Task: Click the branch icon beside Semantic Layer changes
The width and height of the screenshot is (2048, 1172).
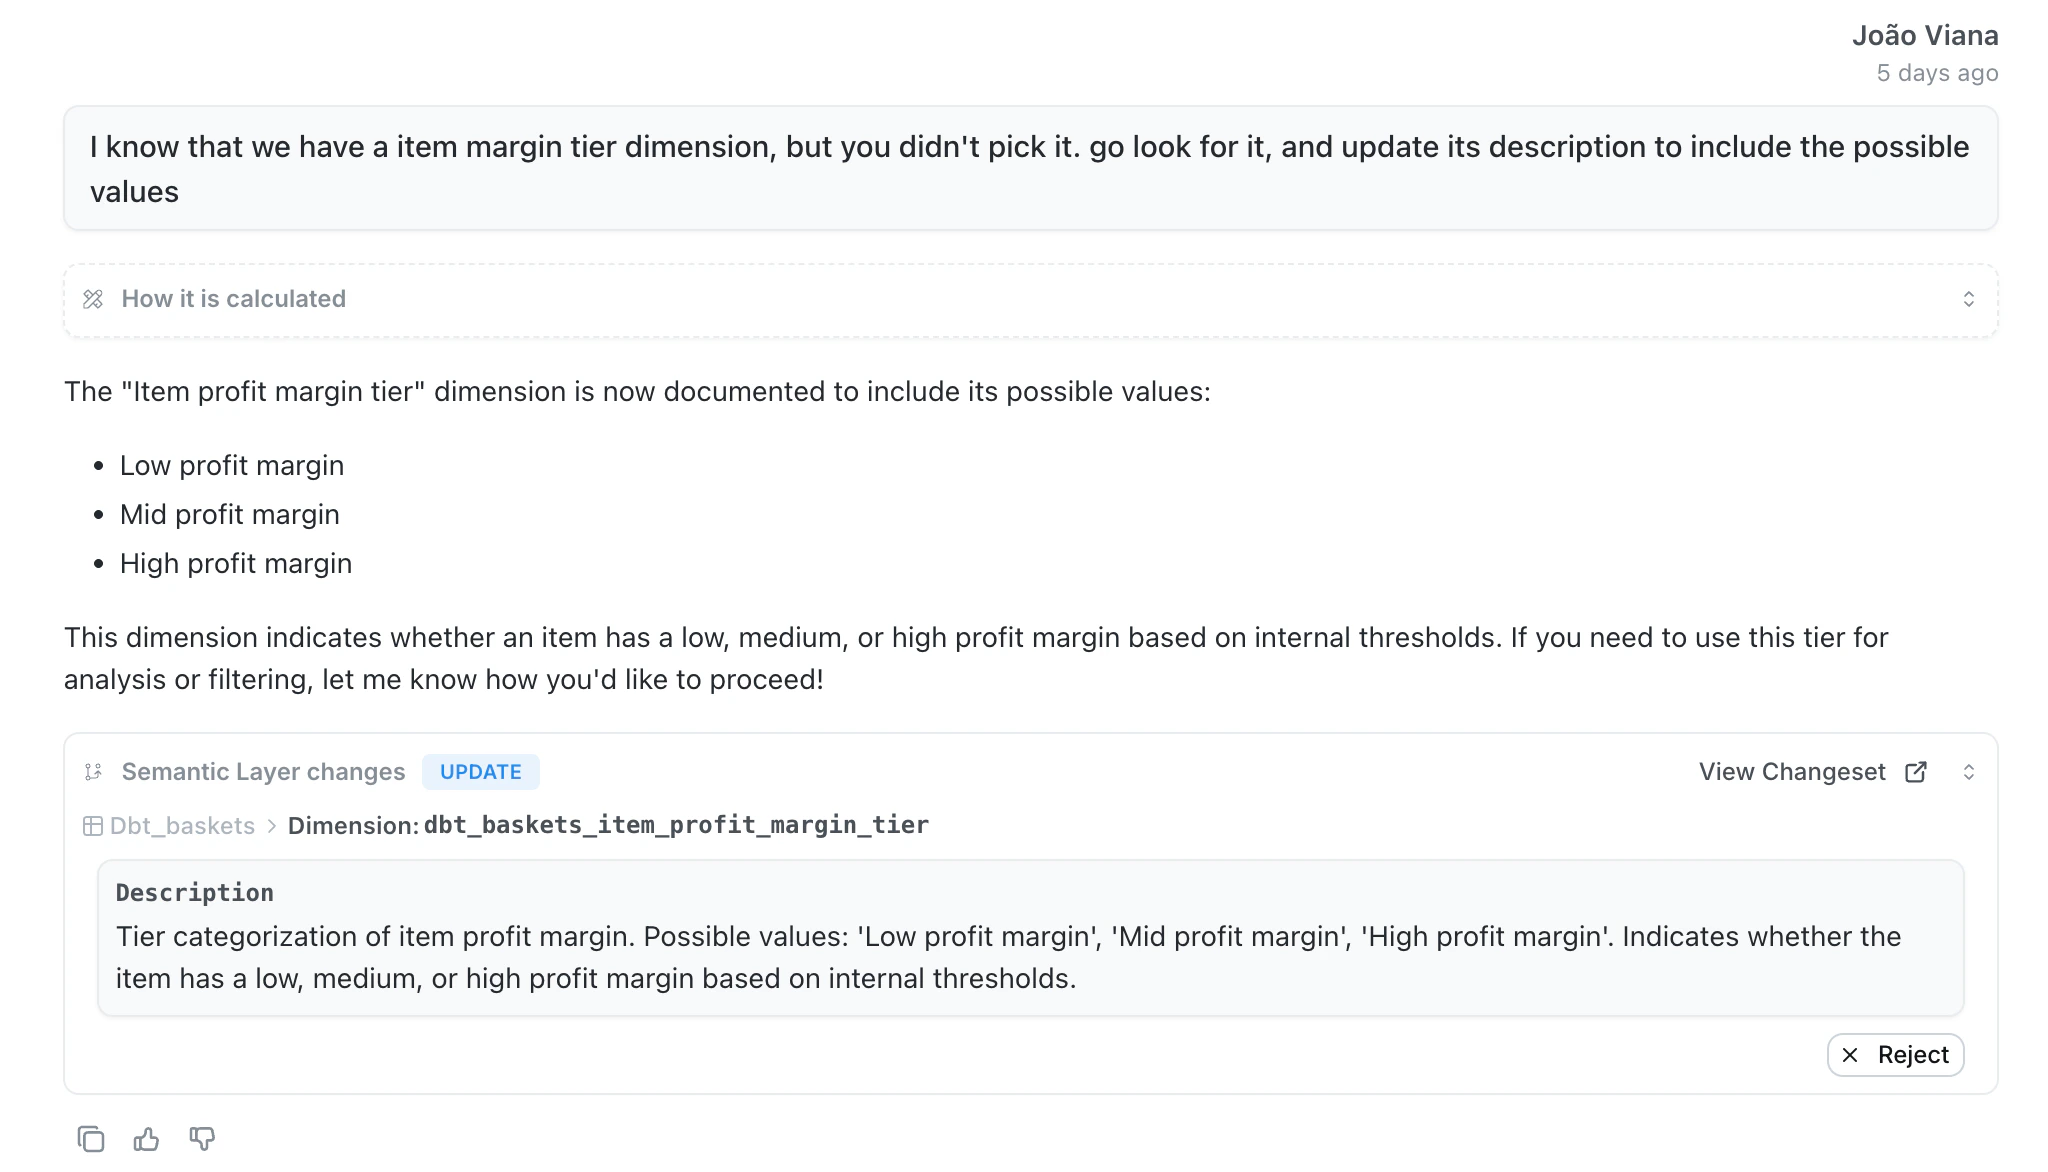Action: [93, 771]
